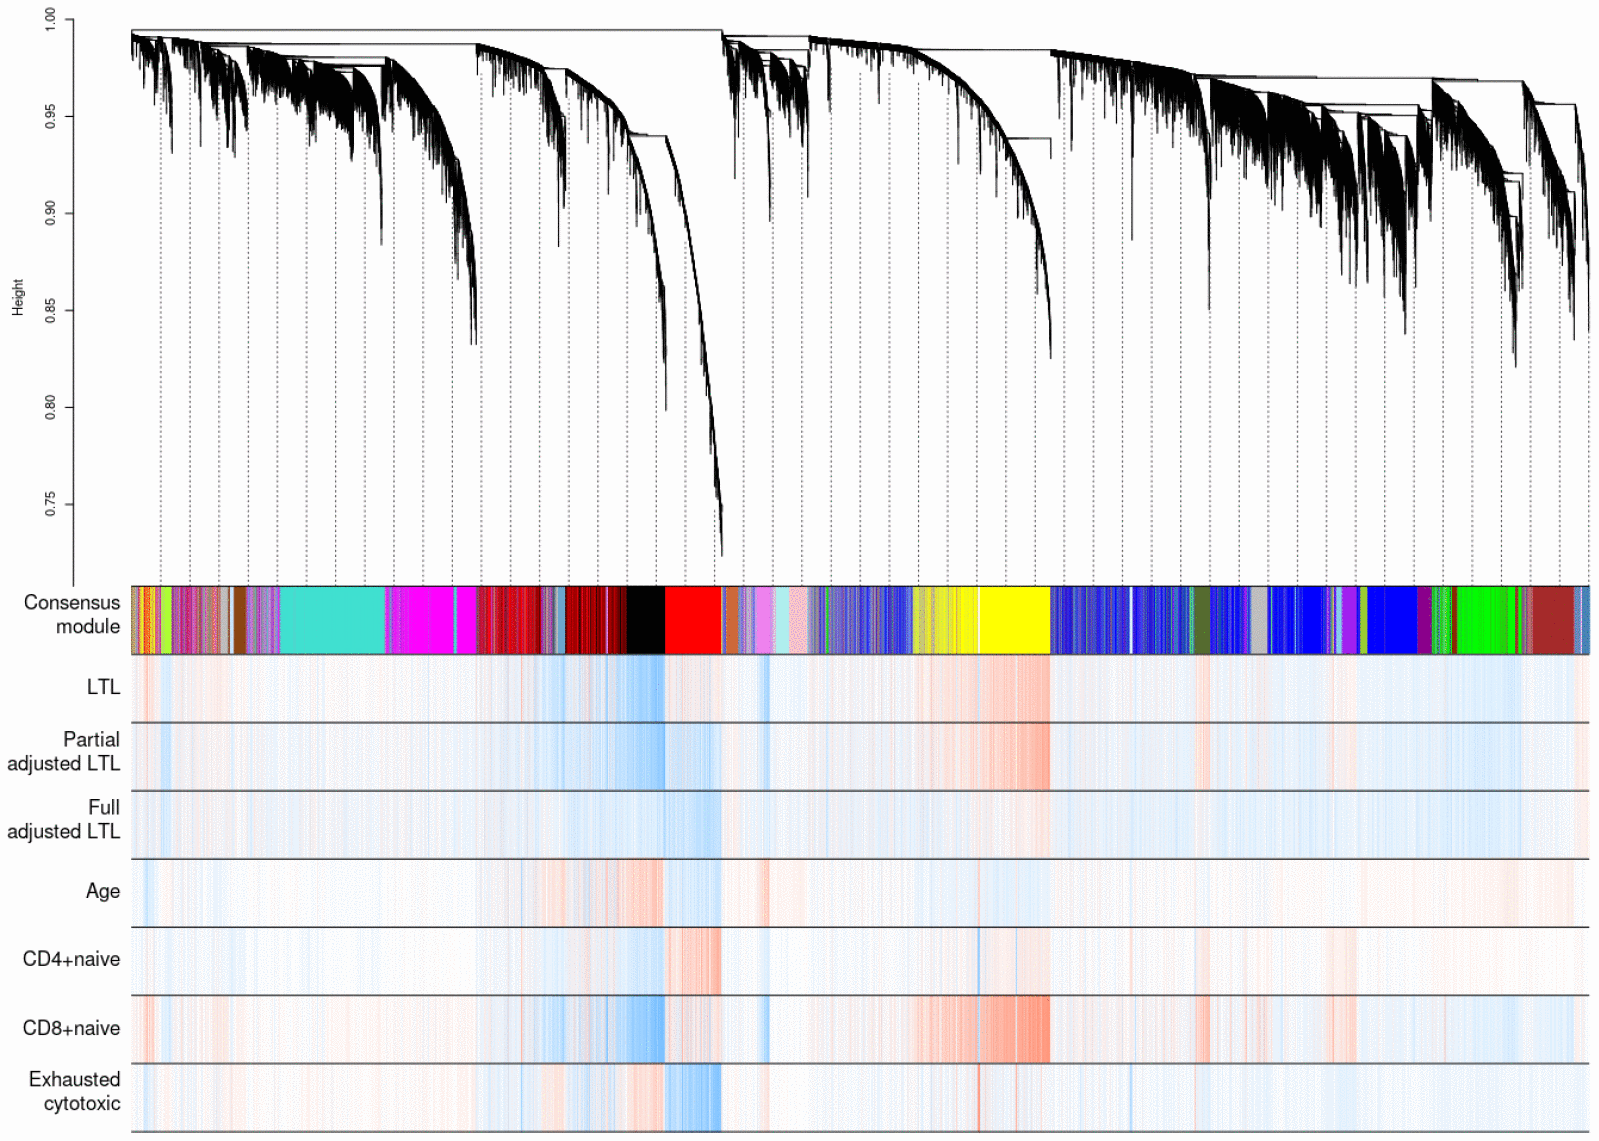1599x1141 pixels.
Task: Select the solid yellow consensus module block
Action: click(x=1014, y=620)
